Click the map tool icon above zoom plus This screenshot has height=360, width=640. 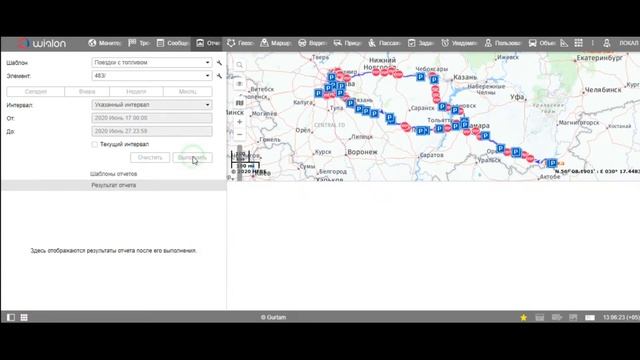point(240,103)
